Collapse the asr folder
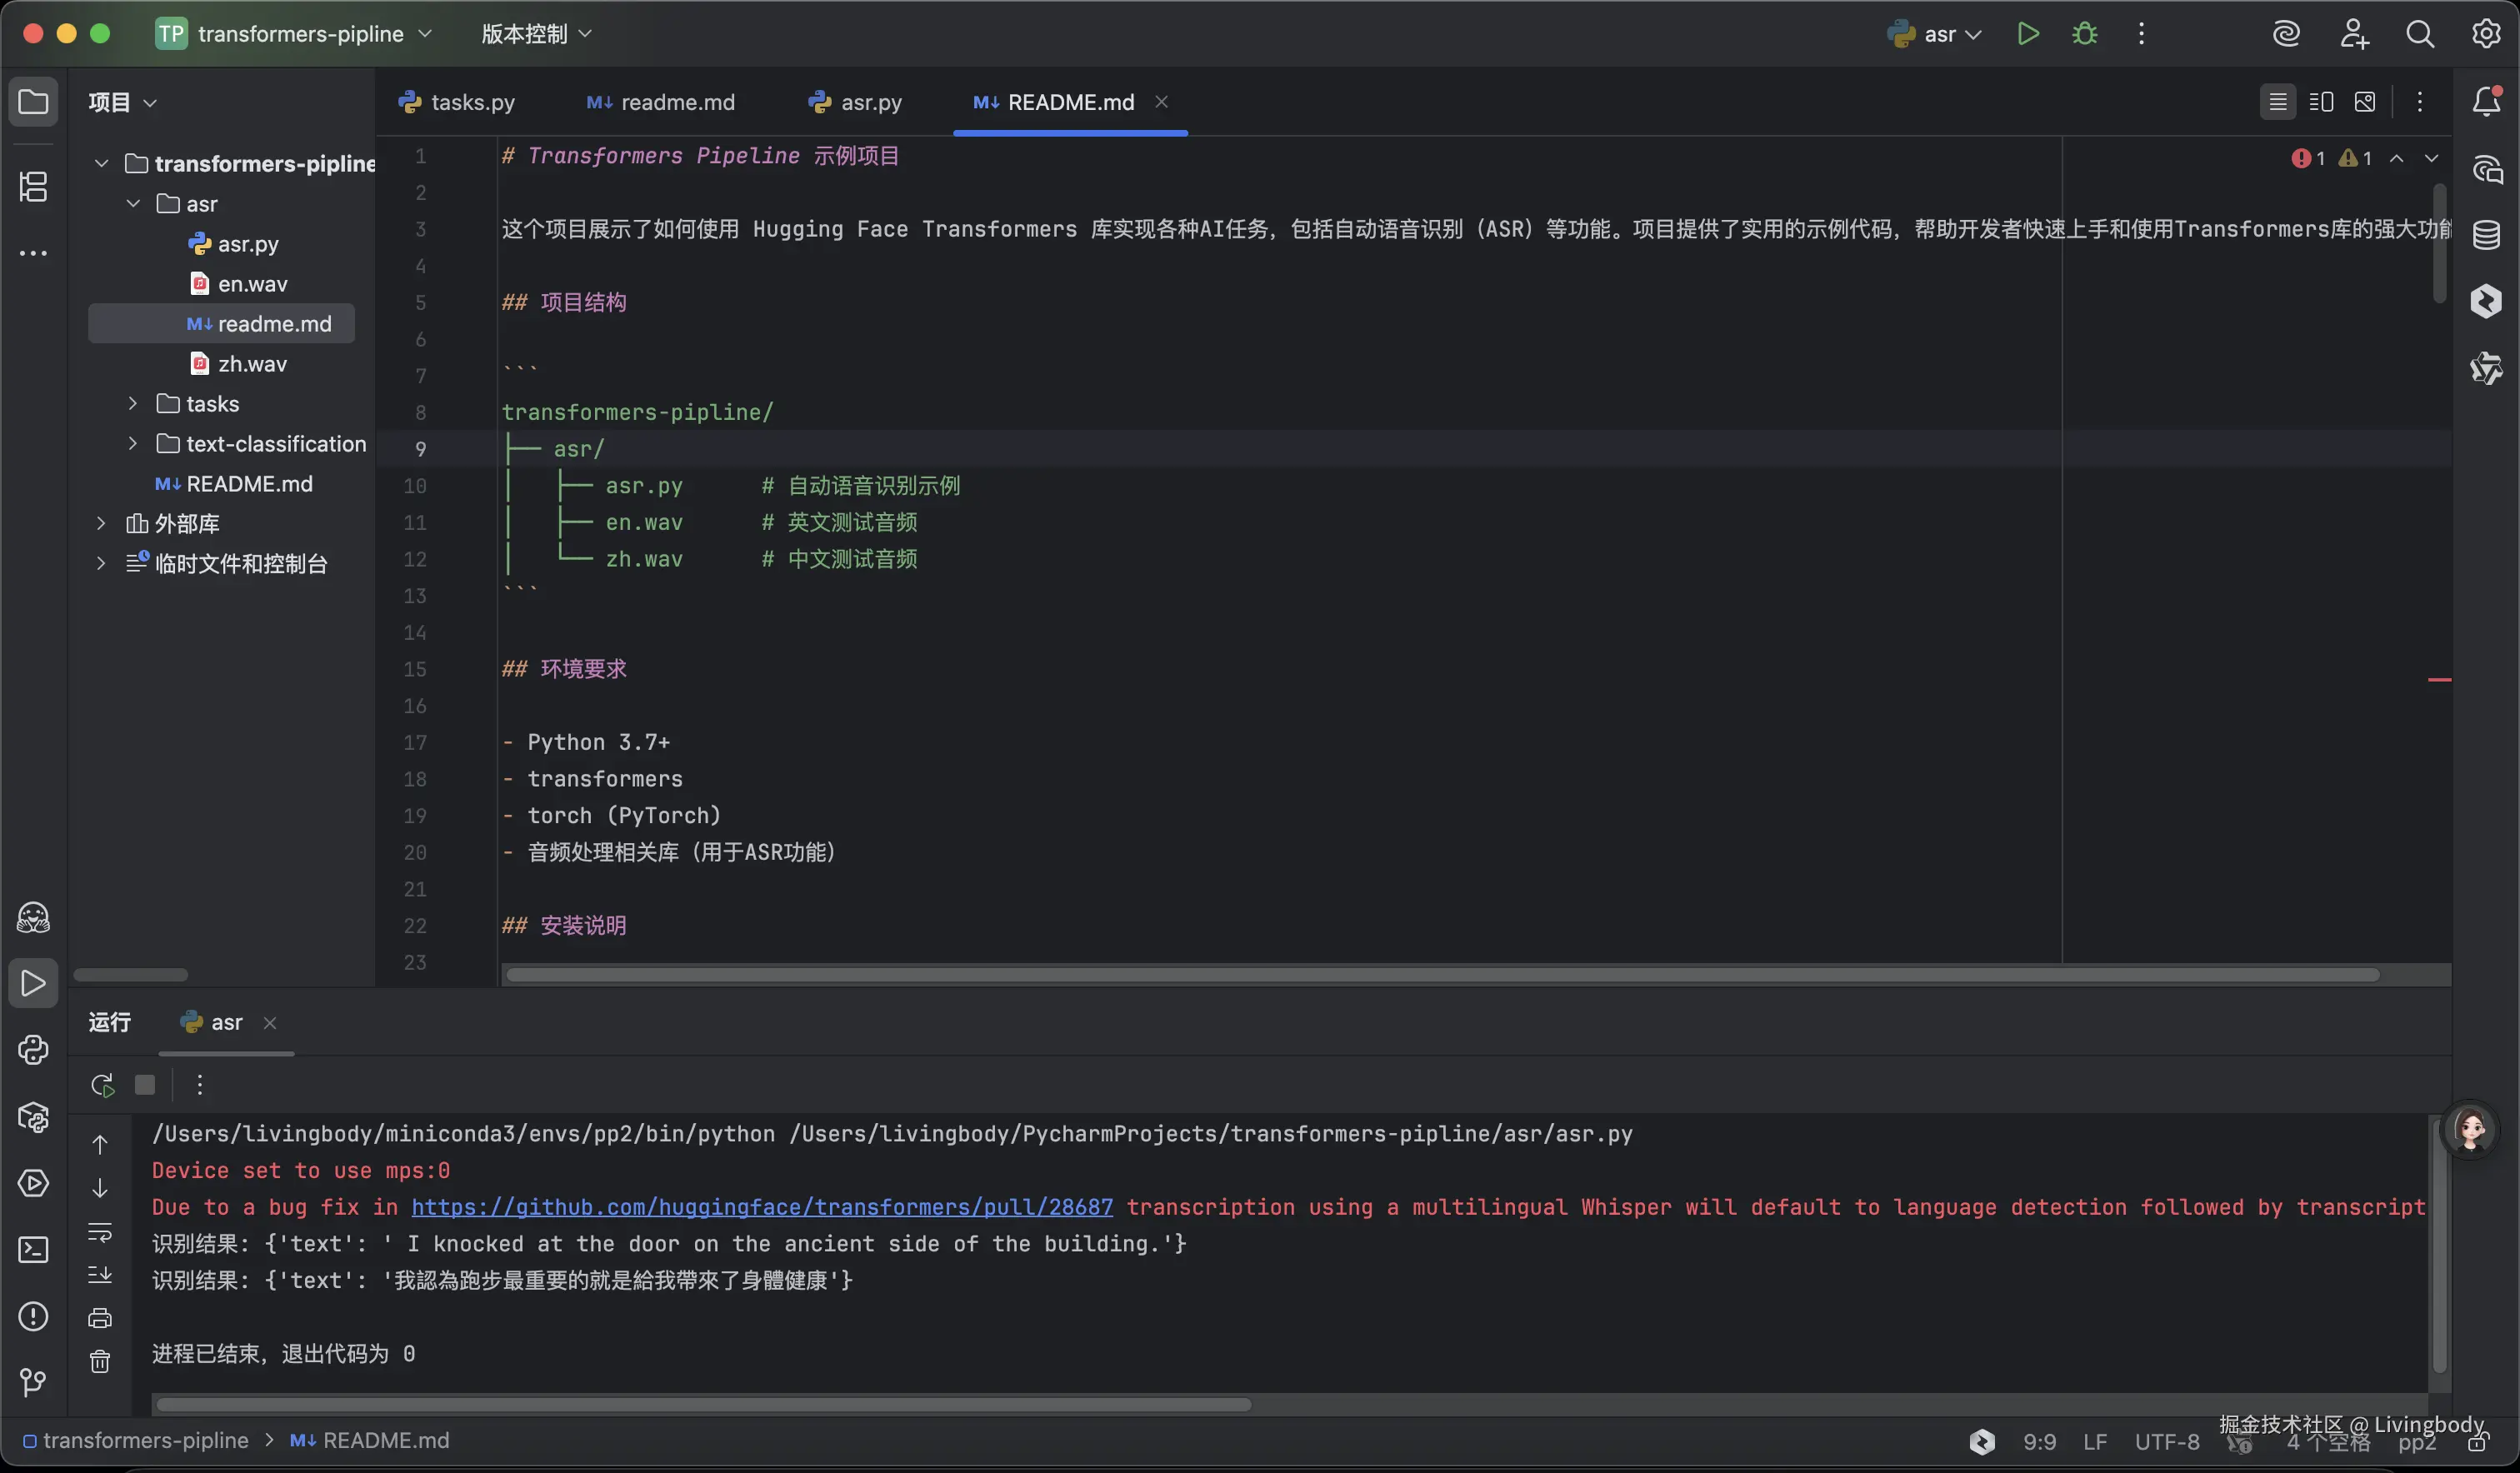This screenshot has width=2520, height=1473. (x=133, y=203)
